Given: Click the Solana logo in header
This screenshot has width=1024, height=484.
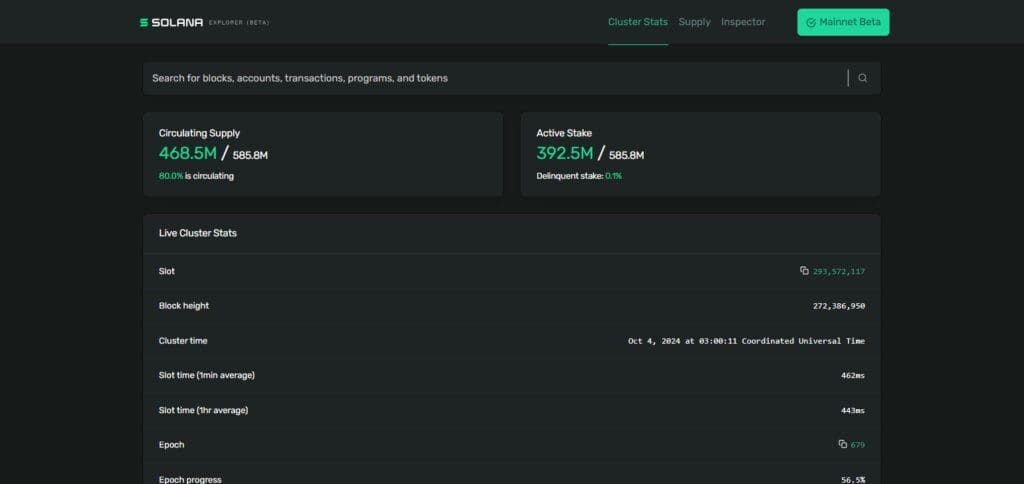Looking at the screenshot, I should pyautogui.click(x=171, y=22).
